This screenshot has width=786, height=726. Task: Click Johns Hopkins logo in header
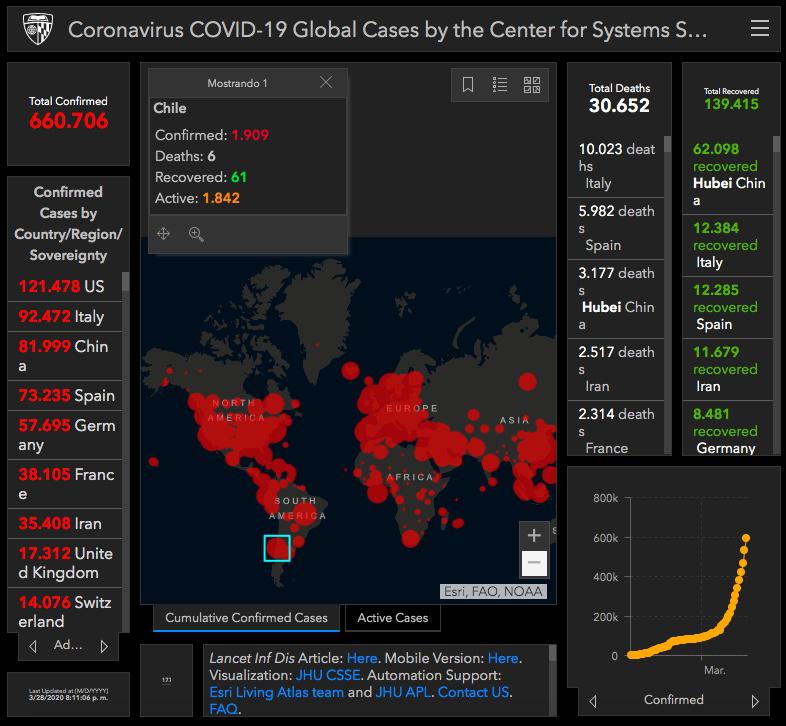(x=37, y=29)
